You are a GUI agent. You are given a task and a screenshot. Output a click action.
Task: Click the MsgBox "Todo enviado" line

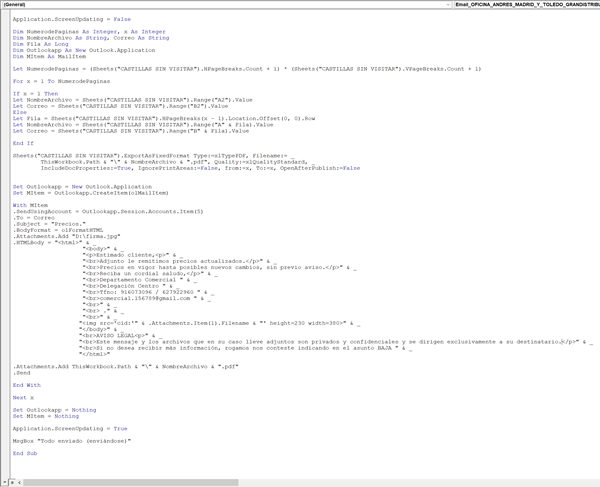(72, 441)
